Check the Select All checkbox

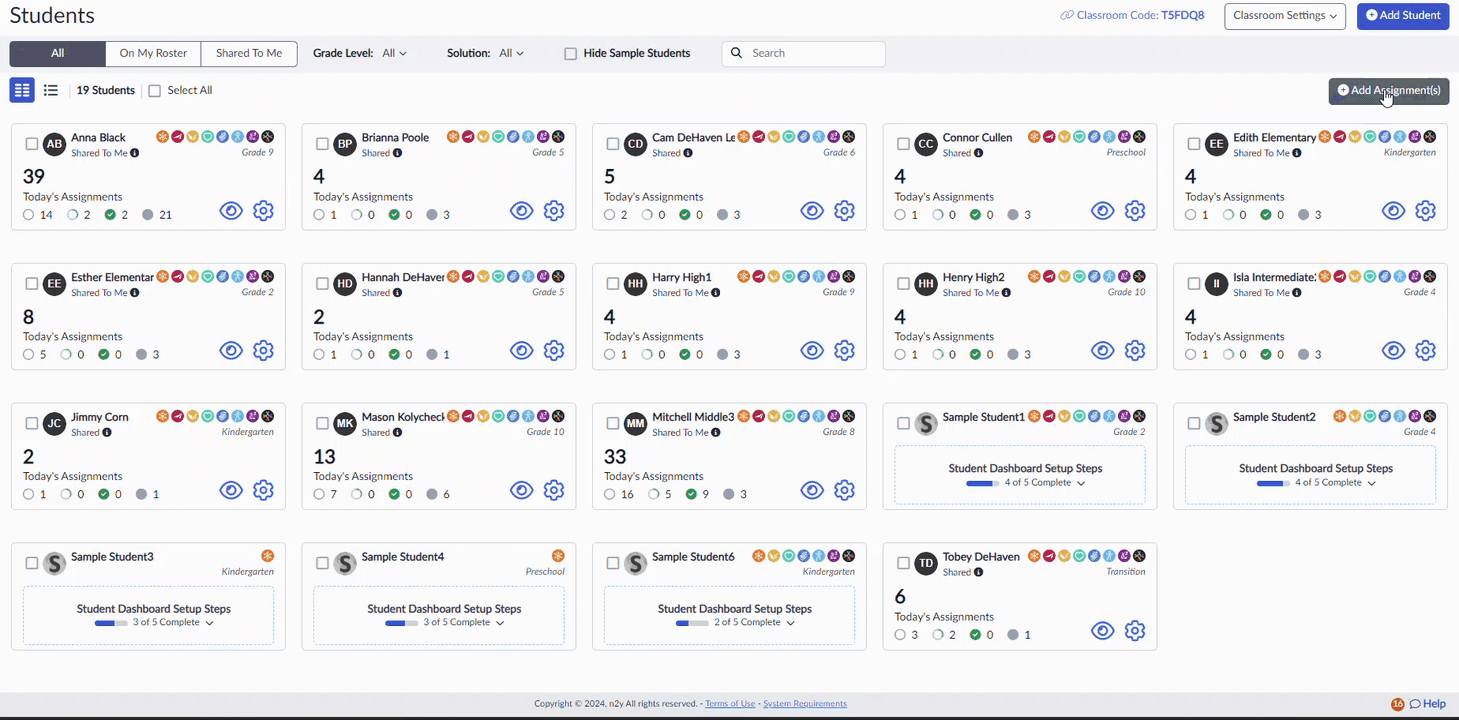pos(155,91)
